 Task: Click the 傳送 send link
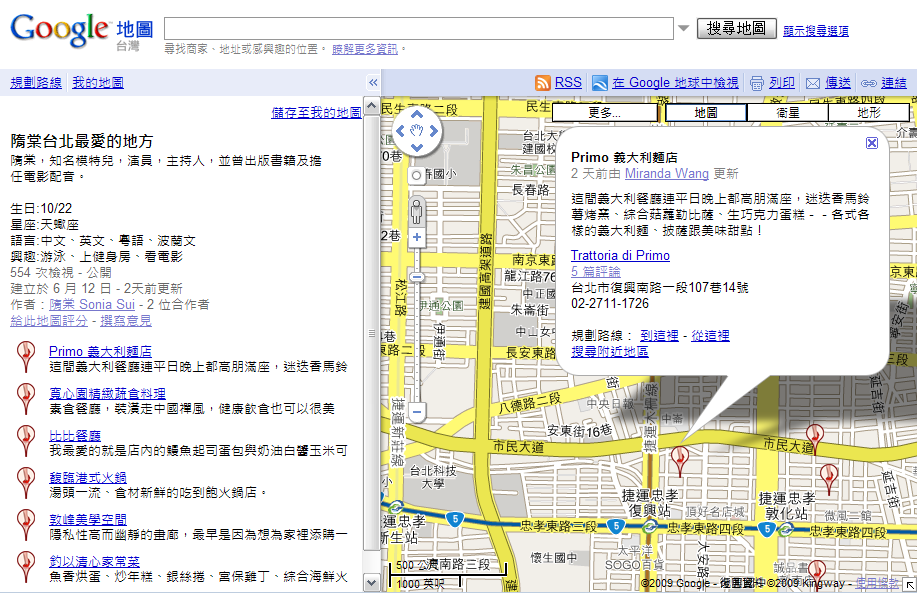coord(837,82)
